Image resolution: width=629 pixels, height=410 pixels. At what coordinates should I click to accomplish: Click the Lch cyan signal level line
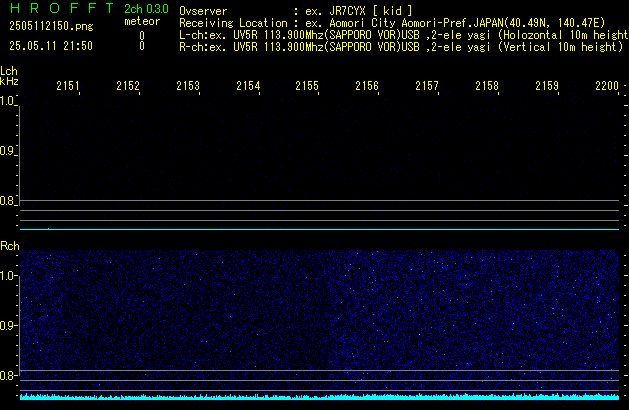tap(319, 229)
